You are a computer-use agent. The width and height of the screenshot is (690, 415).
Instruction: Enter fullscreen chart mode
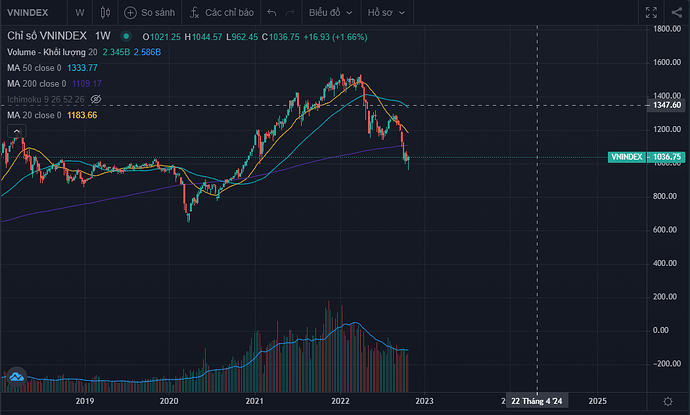651,12
